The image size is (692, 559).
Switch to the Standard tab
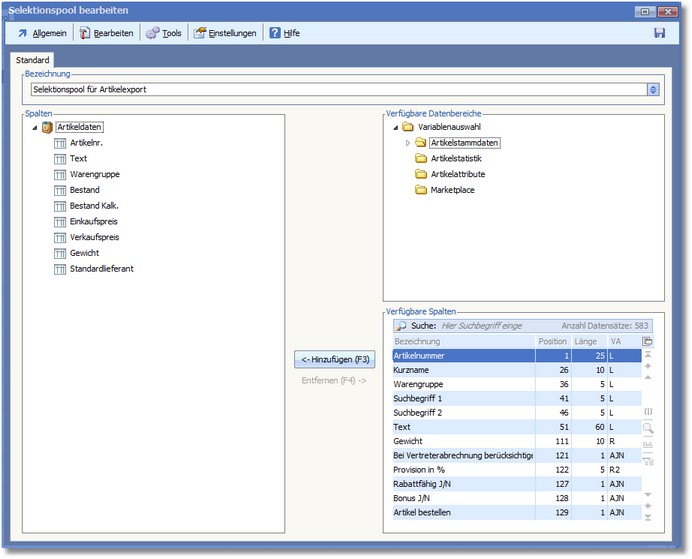(32, 61)
